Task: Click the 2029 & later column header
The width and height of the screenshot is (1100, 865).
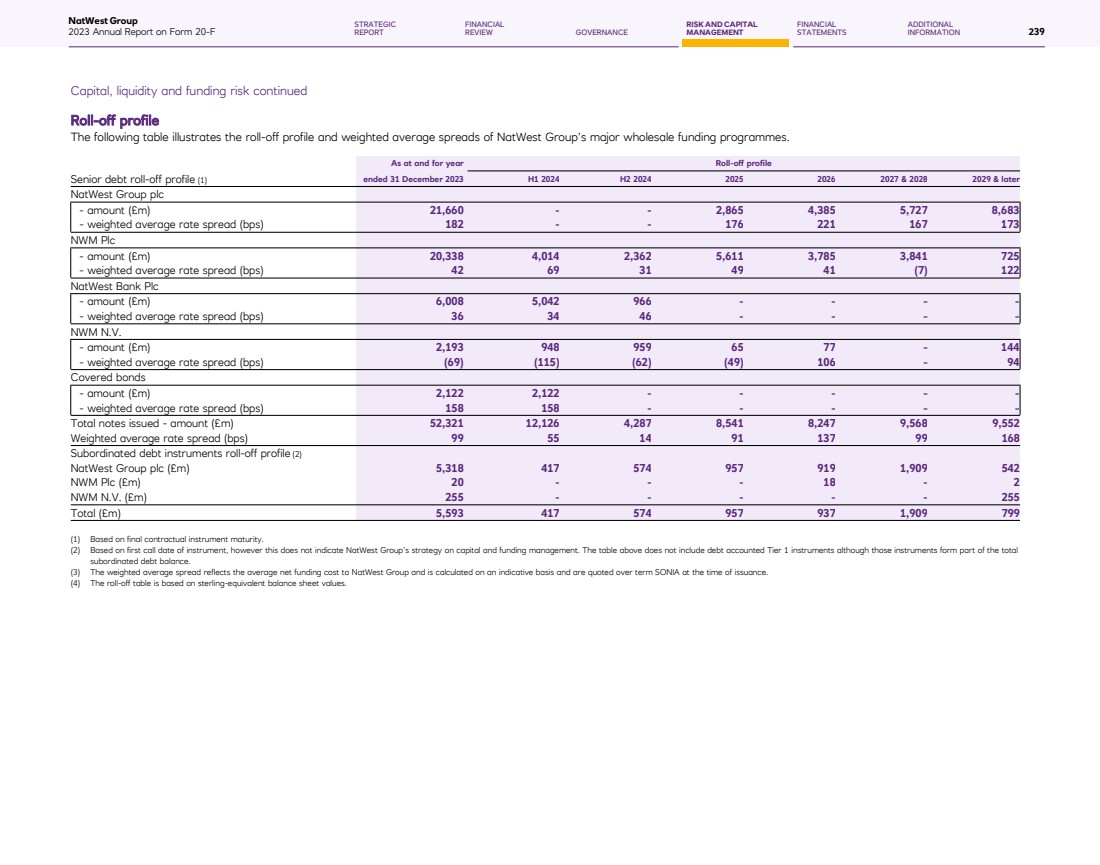Action: pyautogui.click(x=995, y=179)
